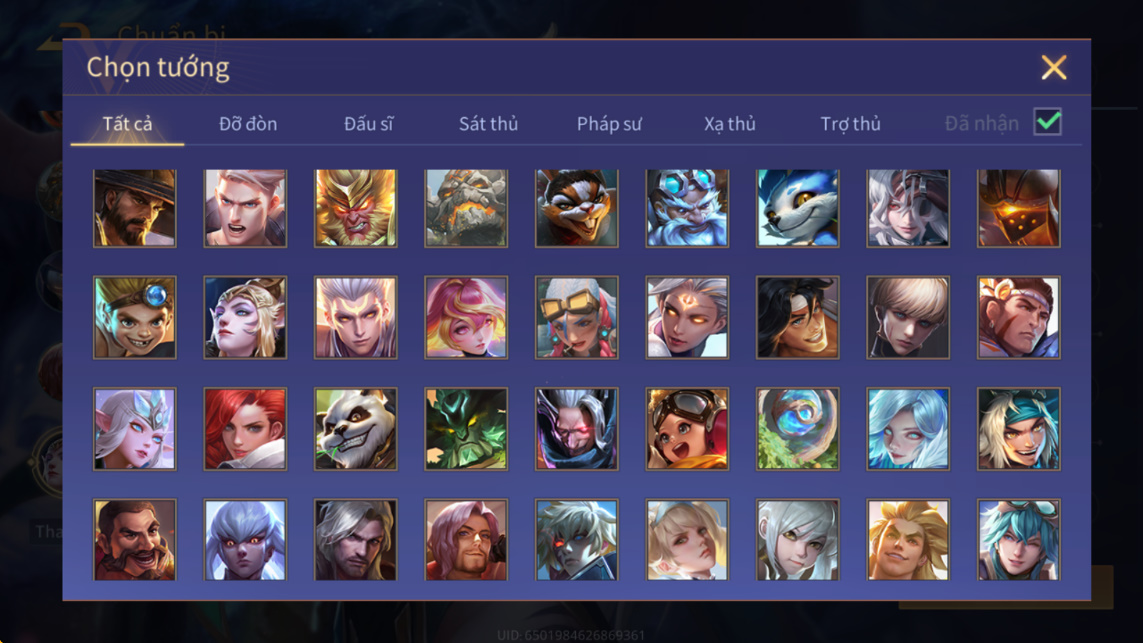Image resolution: width=1143 pixels, height=643 pixels.
Task: Select the blue-bearded dwarf with goggles portrait
Action: click(687, 209)
